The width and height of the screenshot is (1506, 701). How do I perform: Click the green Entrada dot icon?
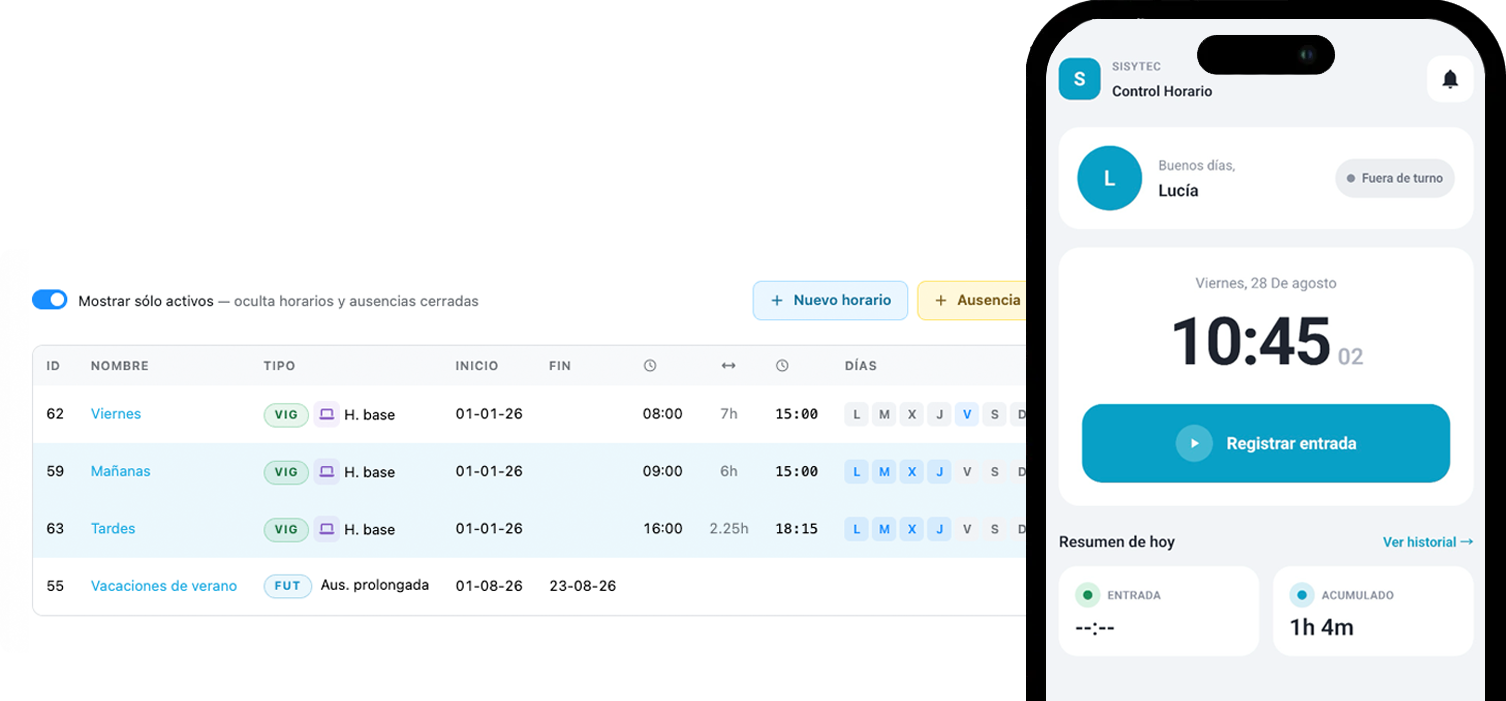[x=1087, y=595]
